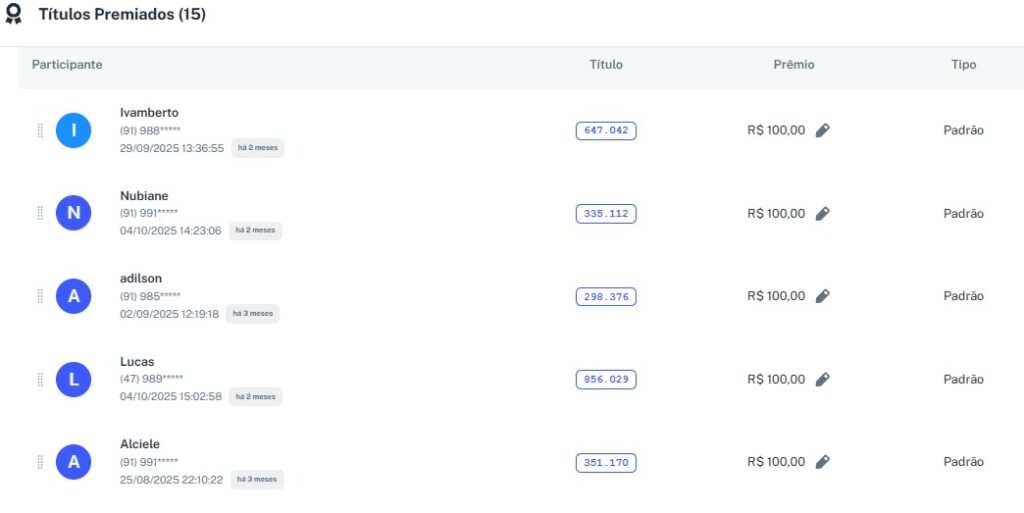Grab drag handle beside Ivamberto
Image resolution: width=1024 pixels, height=513 pixels.
tap(40, 130)
